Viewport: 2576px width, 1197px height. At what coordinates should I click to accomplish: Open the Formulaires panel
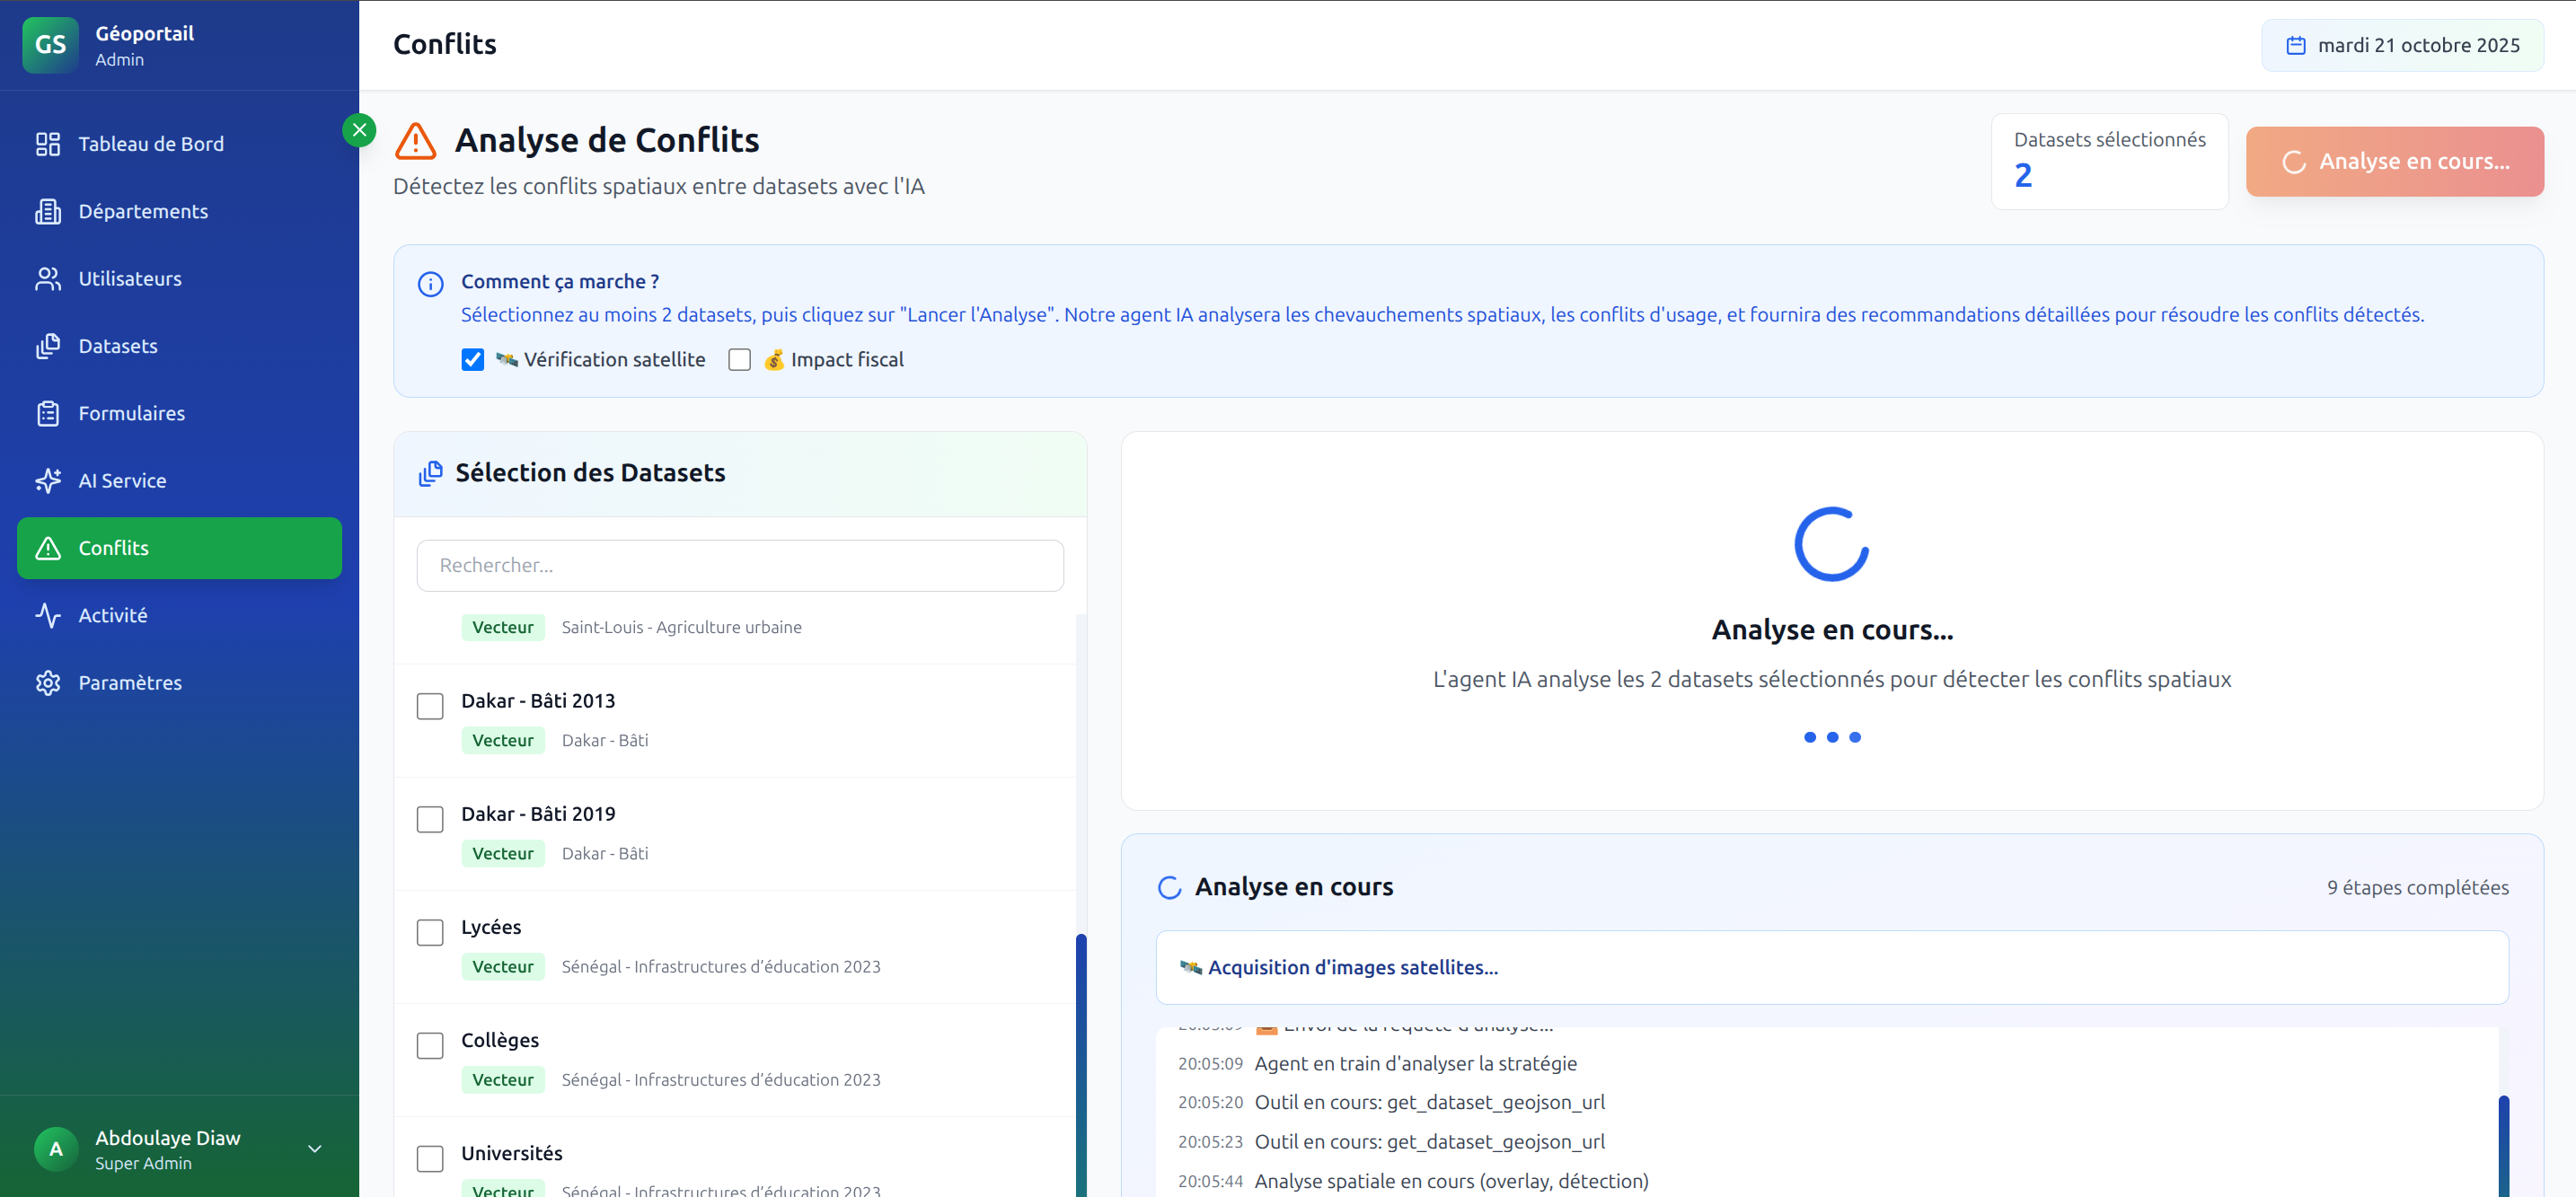pos(131,412)
